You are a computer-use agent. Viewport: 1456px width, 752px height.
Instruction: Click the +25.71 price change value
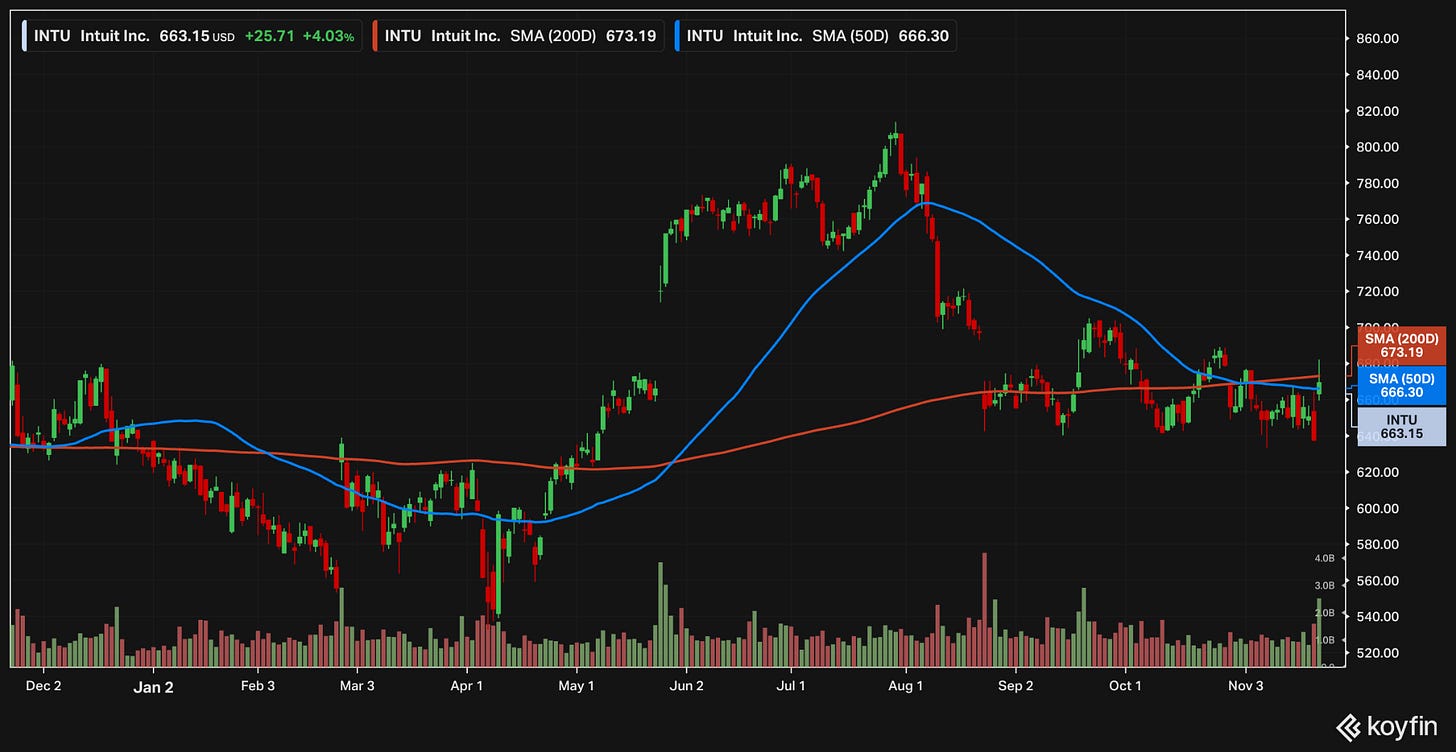coord(269,36)
